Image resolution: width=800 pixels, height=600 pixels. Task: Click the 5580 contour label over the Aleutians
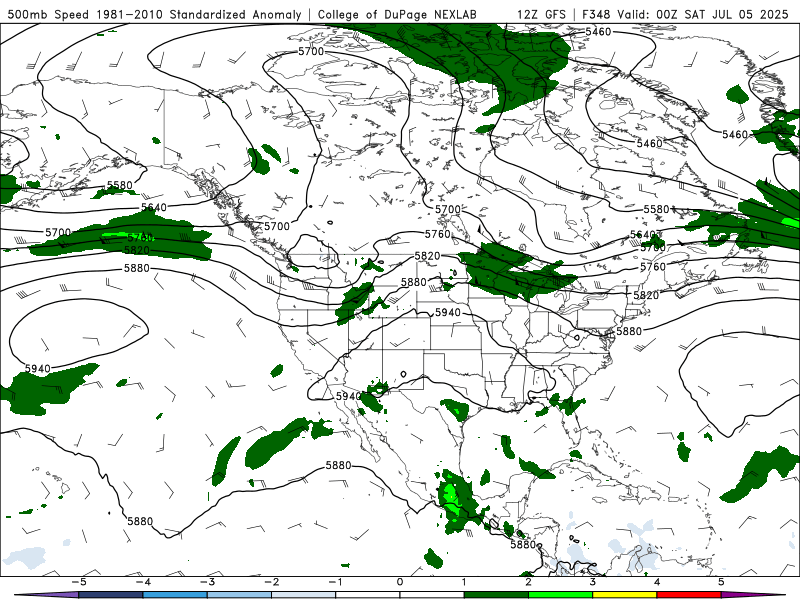pyautogui.click(x=120, y=185)
